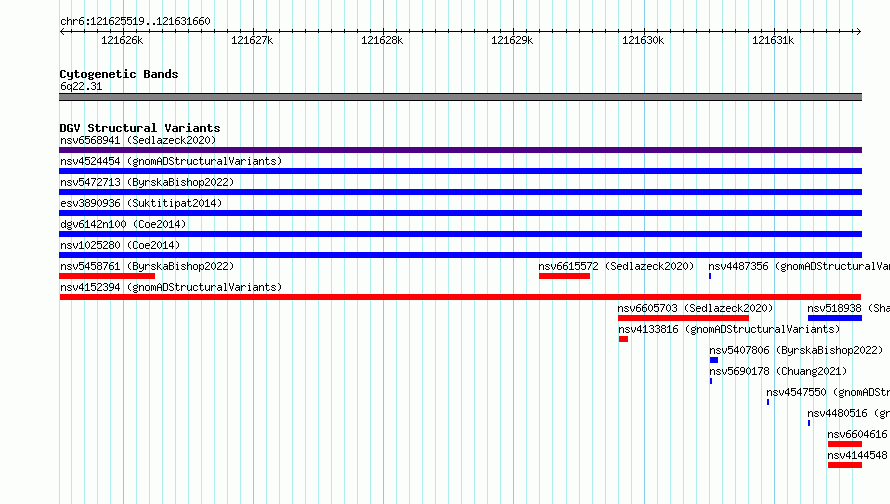Open the nsv4480516 variant label

[x=849, y=413]
